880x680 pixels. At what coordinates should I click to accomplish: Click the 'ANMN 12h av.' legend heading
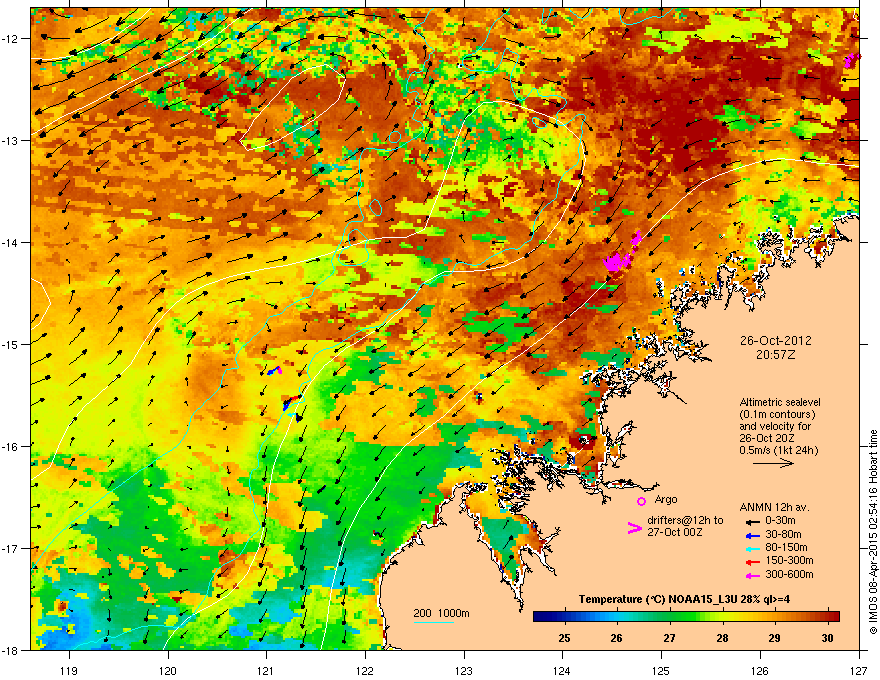[x=774, y=508]
